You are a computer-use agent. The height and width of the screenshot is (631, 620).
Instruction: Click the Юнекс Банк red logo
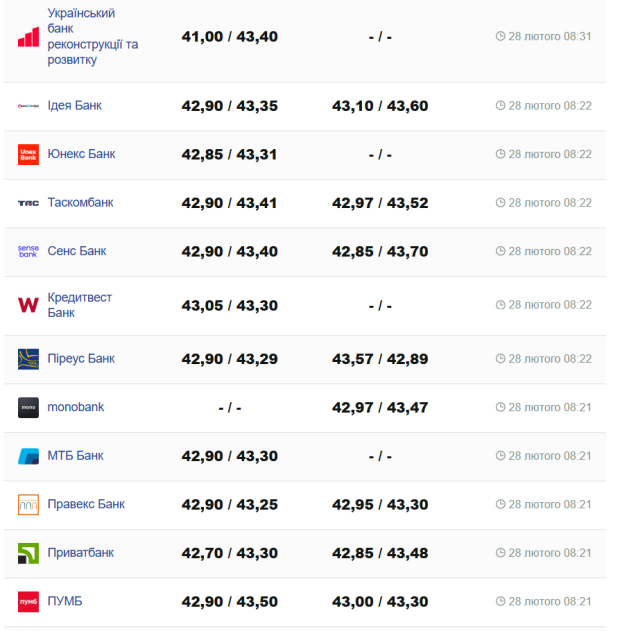[28, 155]
